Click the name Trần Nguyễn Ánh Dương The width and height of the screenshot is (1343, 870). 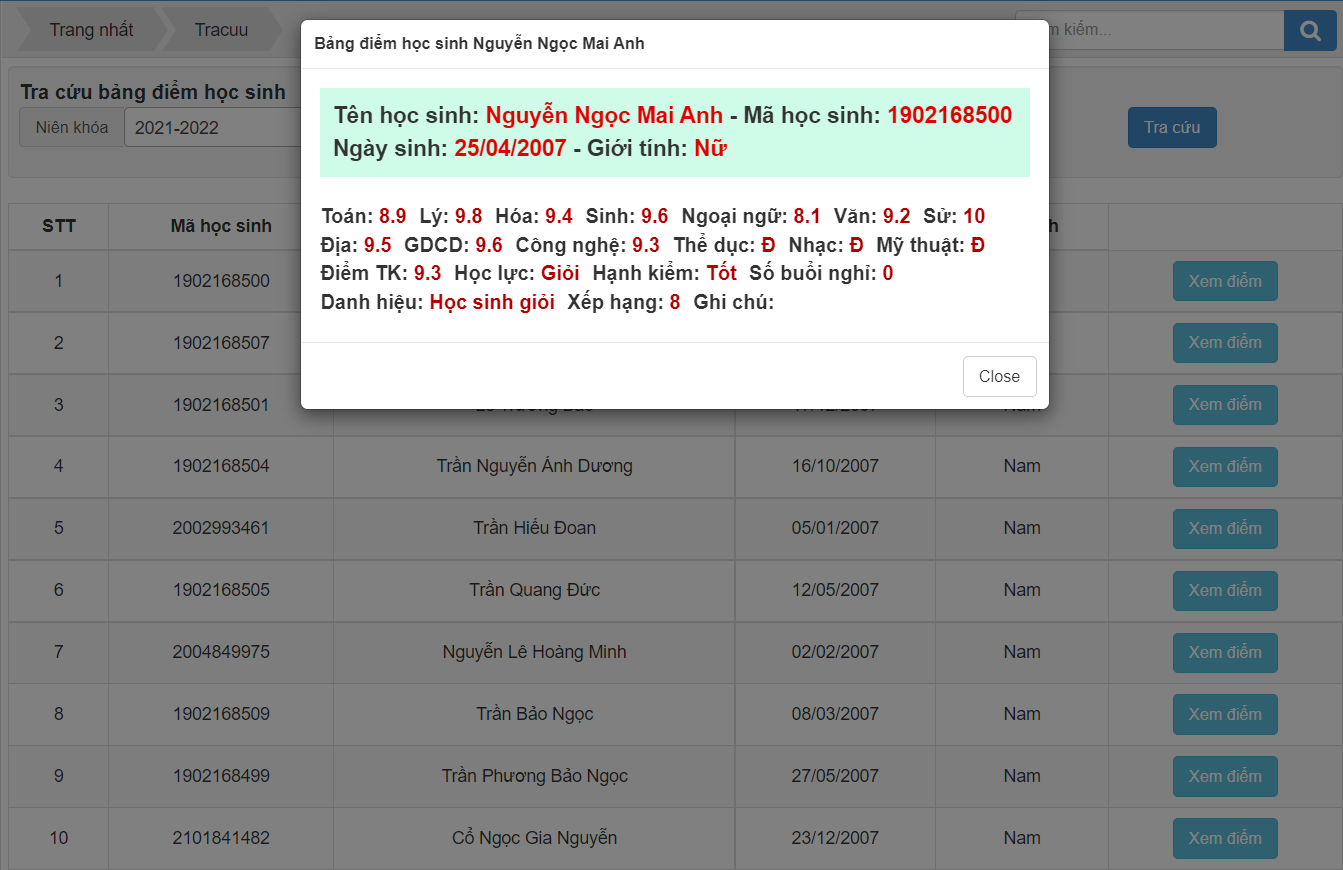point(534,466)
